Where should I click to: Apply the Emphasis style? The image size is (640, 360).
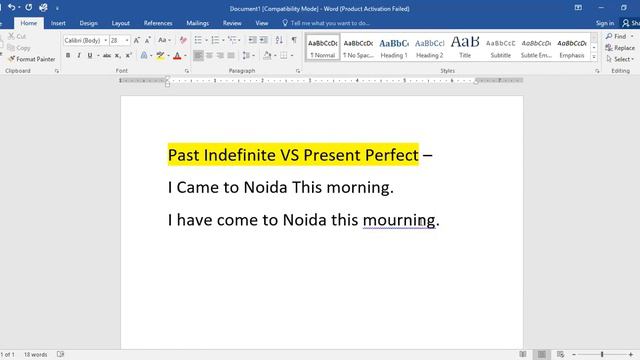572,48
